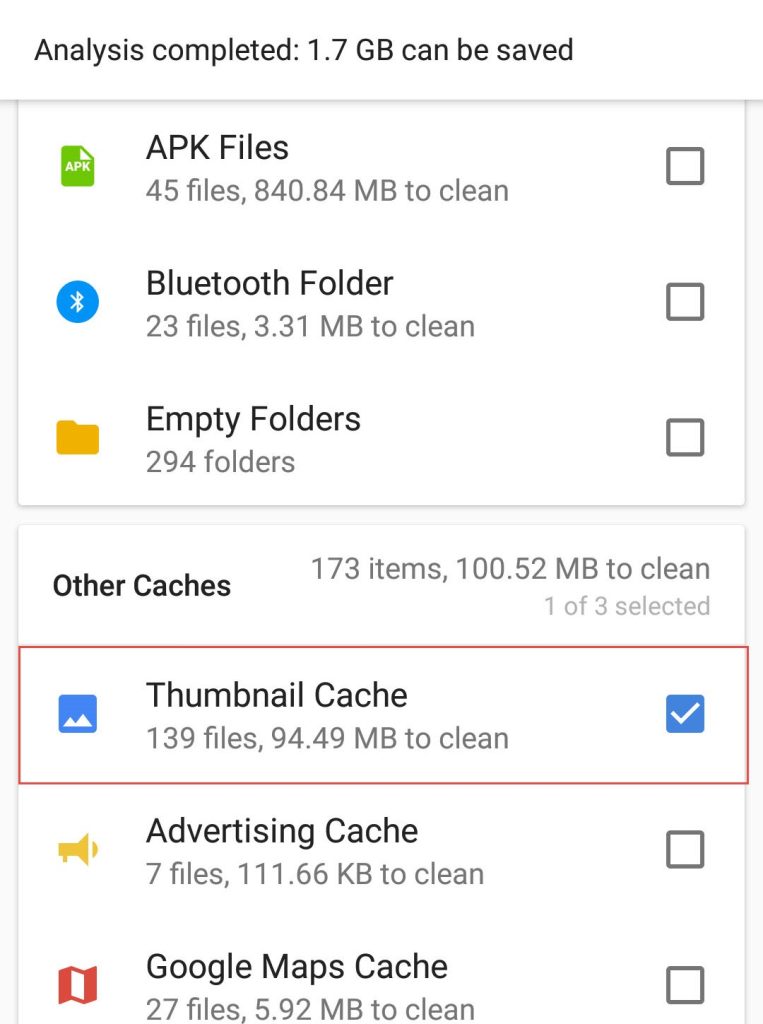This screenshot has height=1024, width=763.
Task: Check the Google Maps Cache checkbox
Action: 685,984
